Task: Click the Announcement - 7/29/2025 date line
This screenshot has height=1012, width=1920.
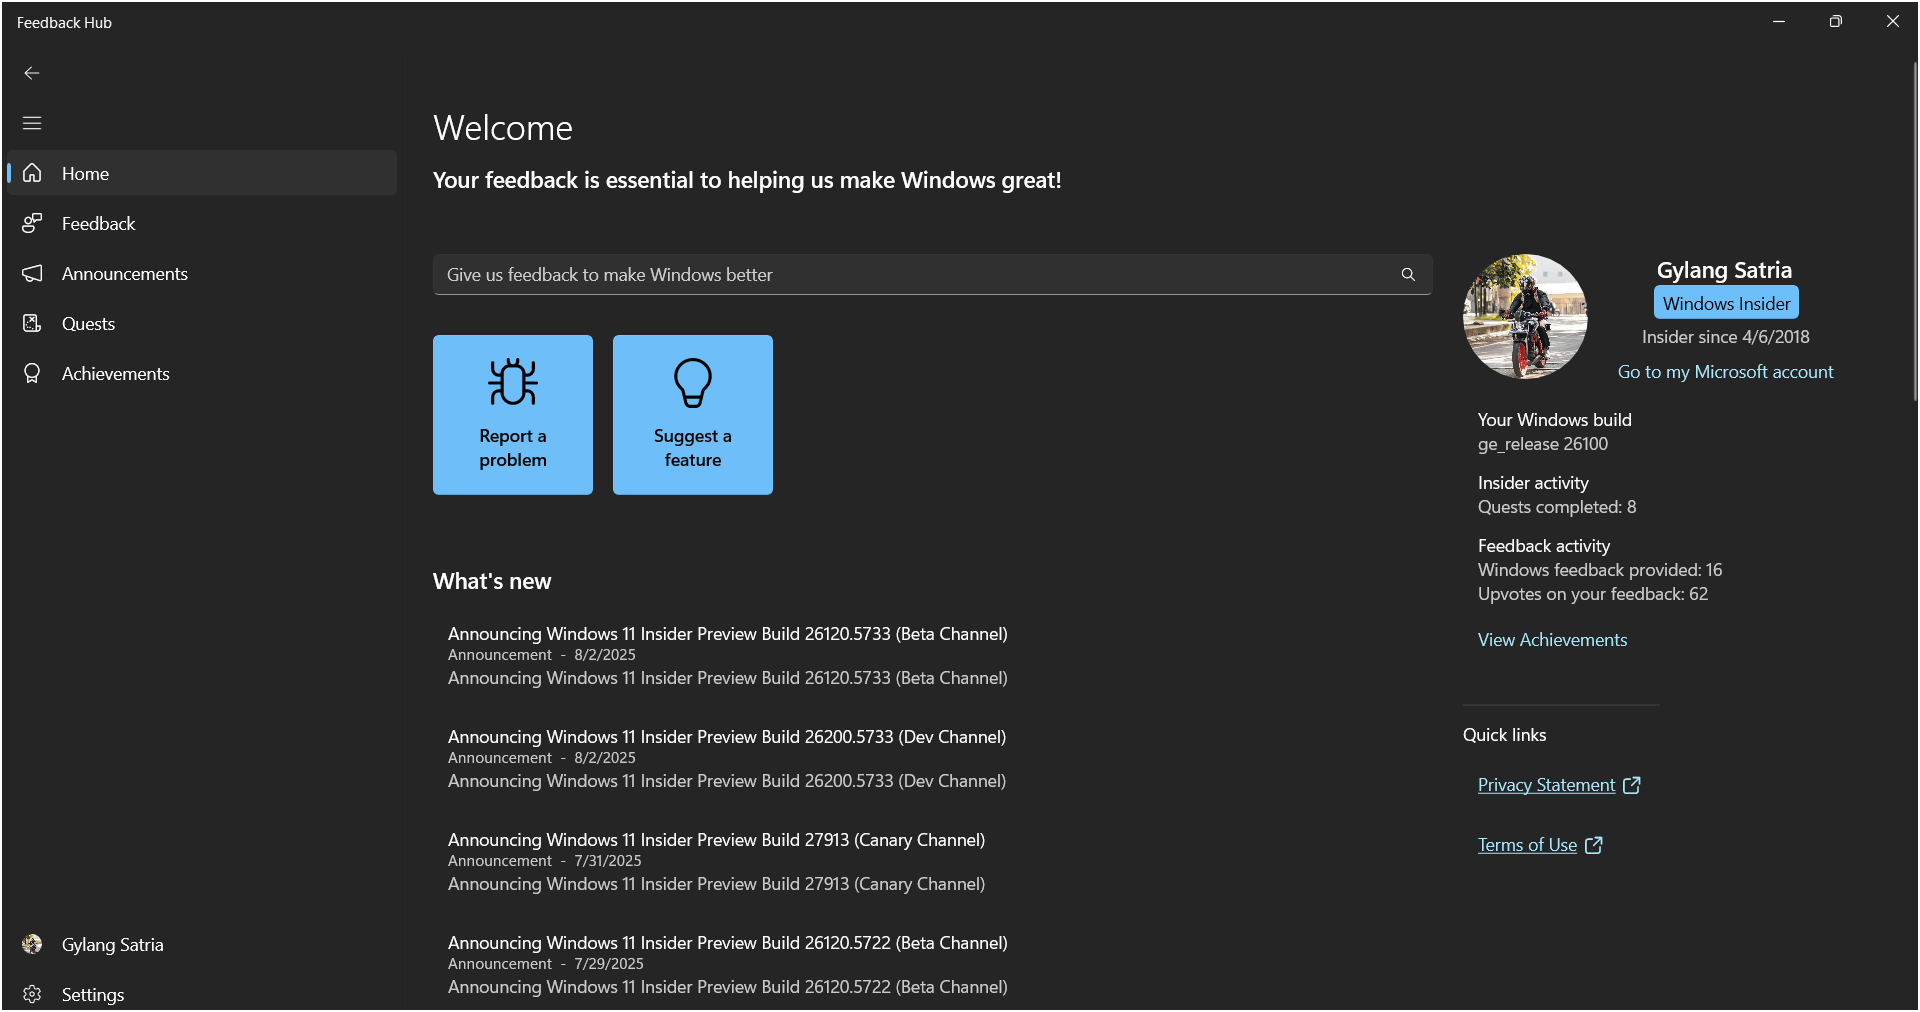Action: pos(546,964)
